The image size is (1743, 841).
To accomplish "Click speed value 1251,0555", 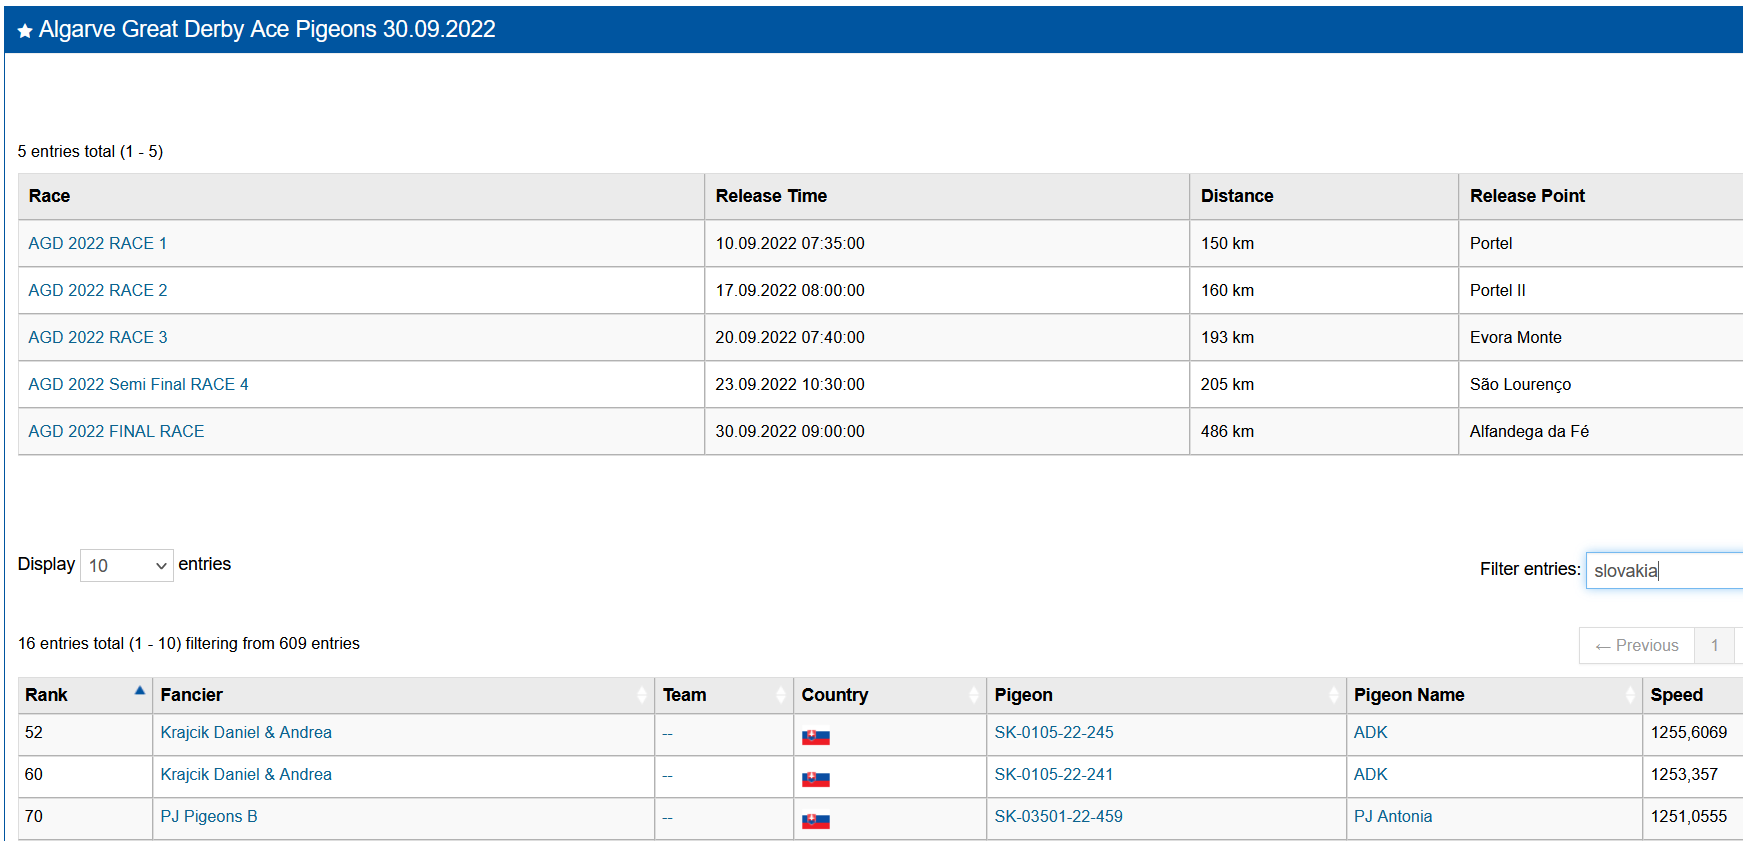I will click(1689, 816).
